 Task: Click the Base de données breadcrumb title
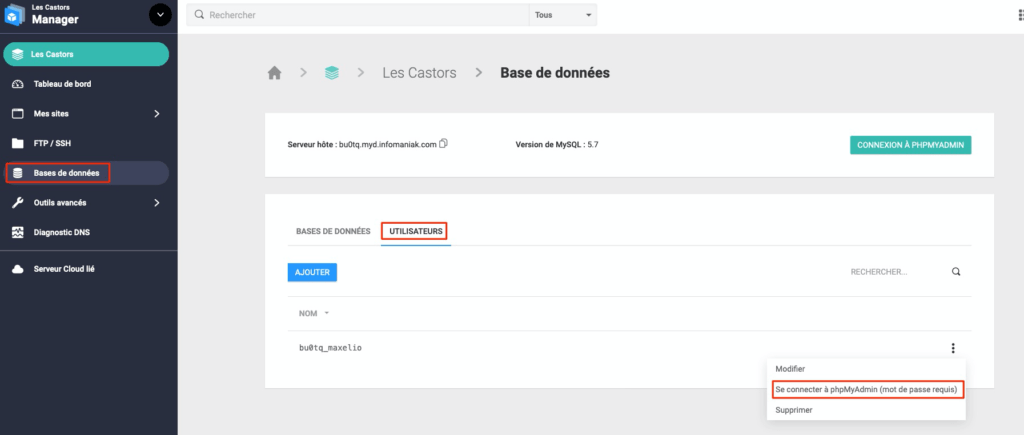(555, 73)
